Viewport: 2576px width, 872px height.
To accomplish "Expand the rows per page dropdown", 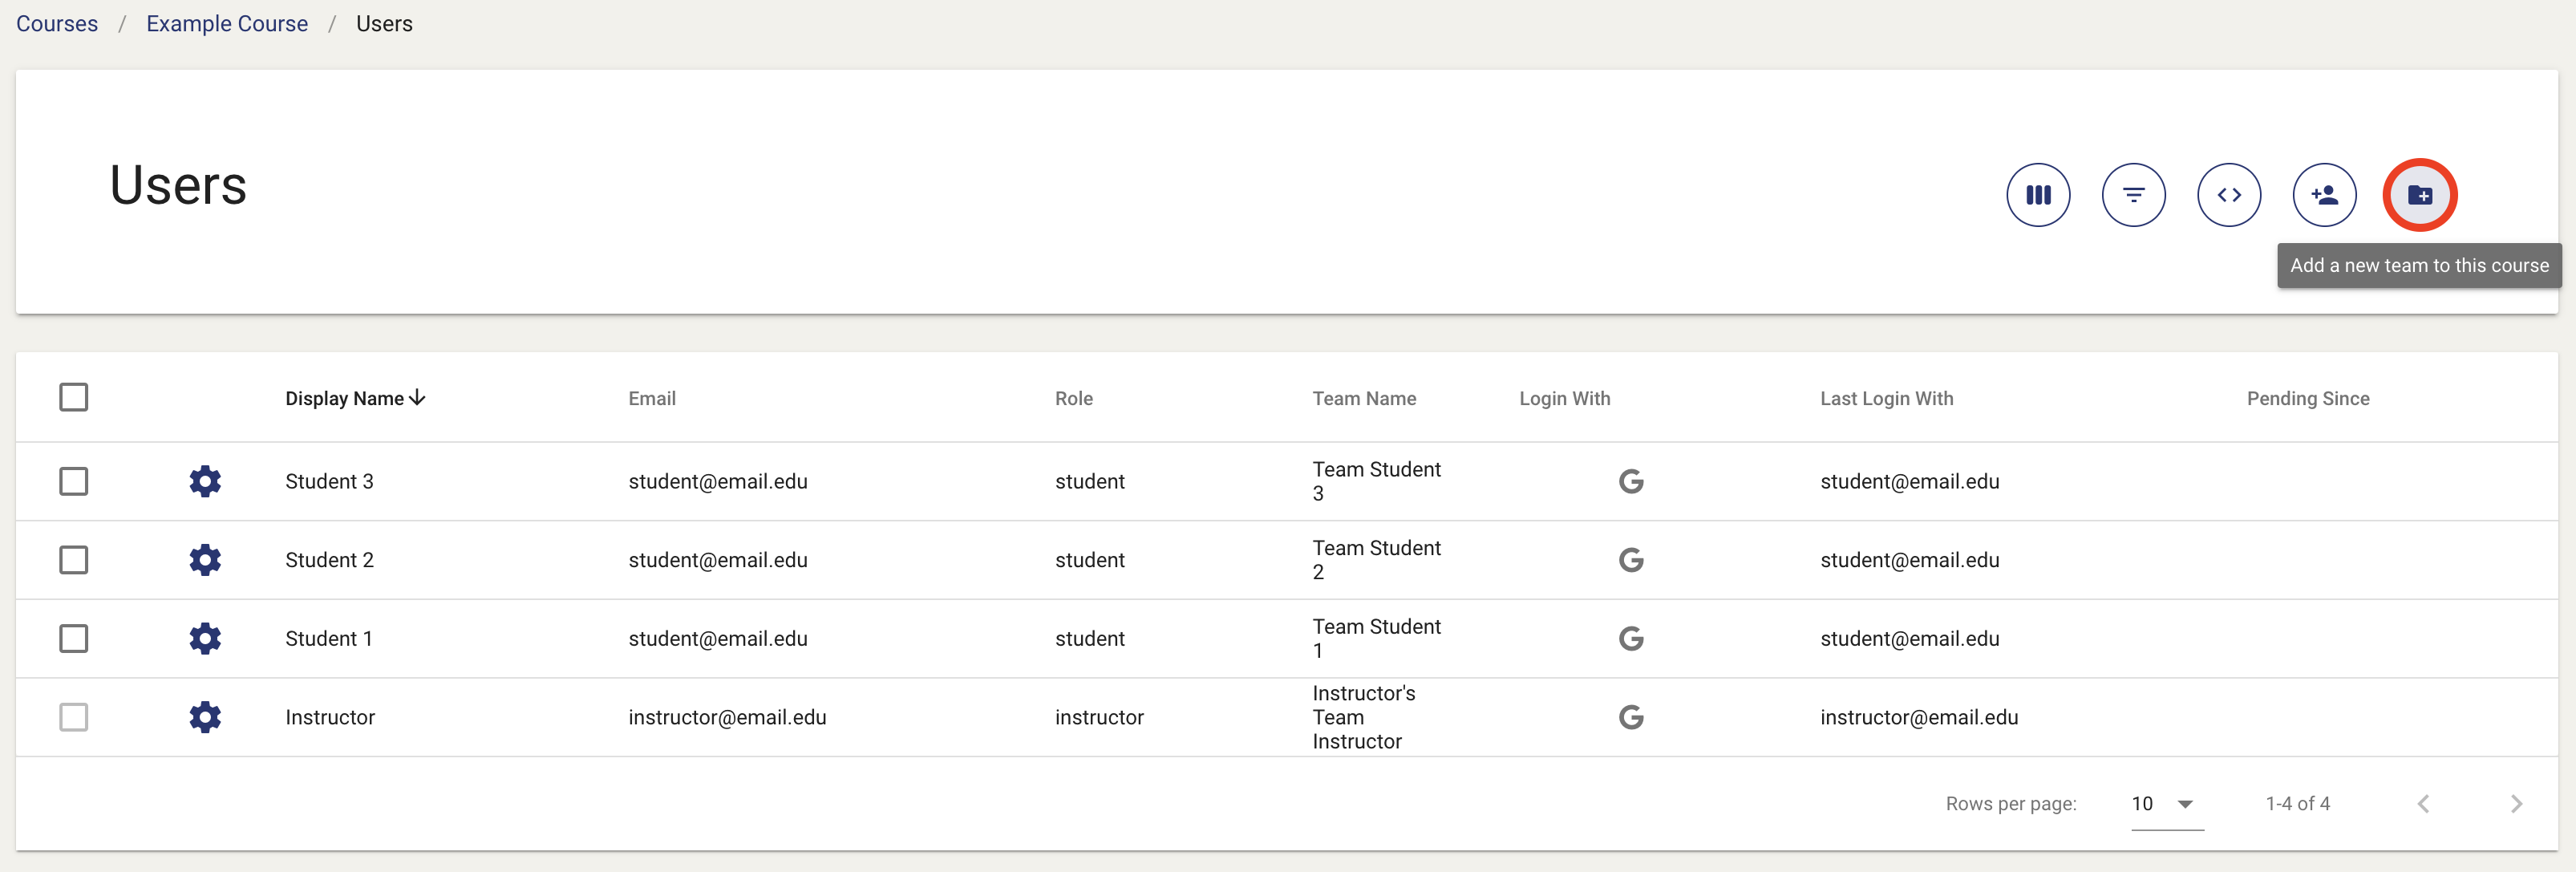I will tap(2166, 804).
